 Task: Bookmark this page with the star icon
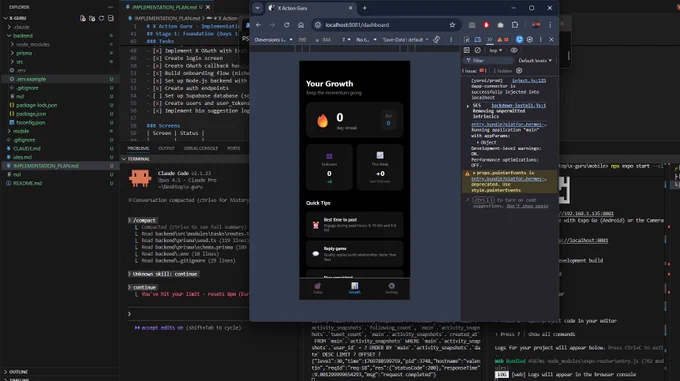coord(452,25)
